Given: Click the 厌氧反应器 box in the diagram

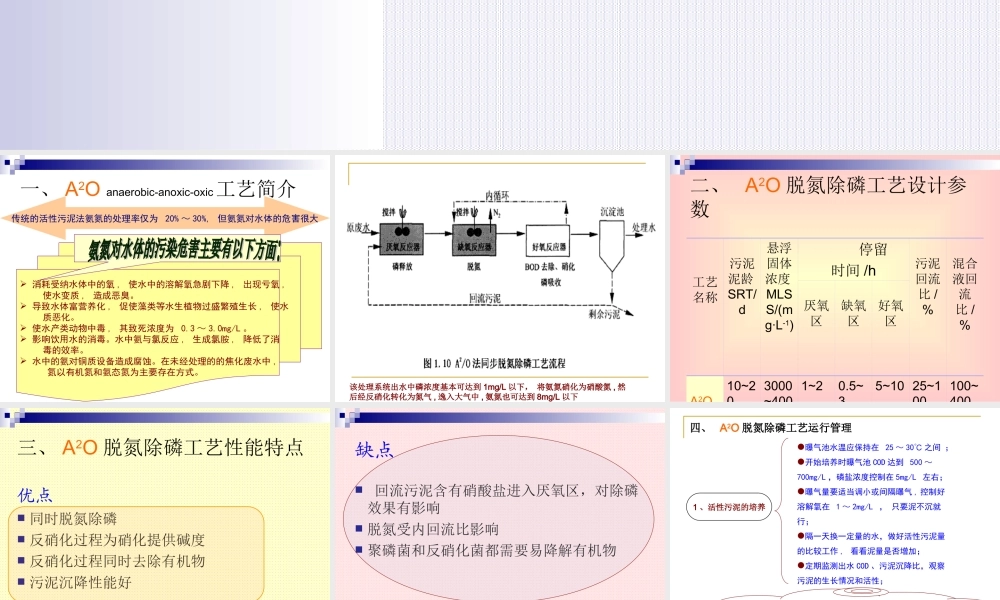Looking at the screenshot, I should pos(402,239).
